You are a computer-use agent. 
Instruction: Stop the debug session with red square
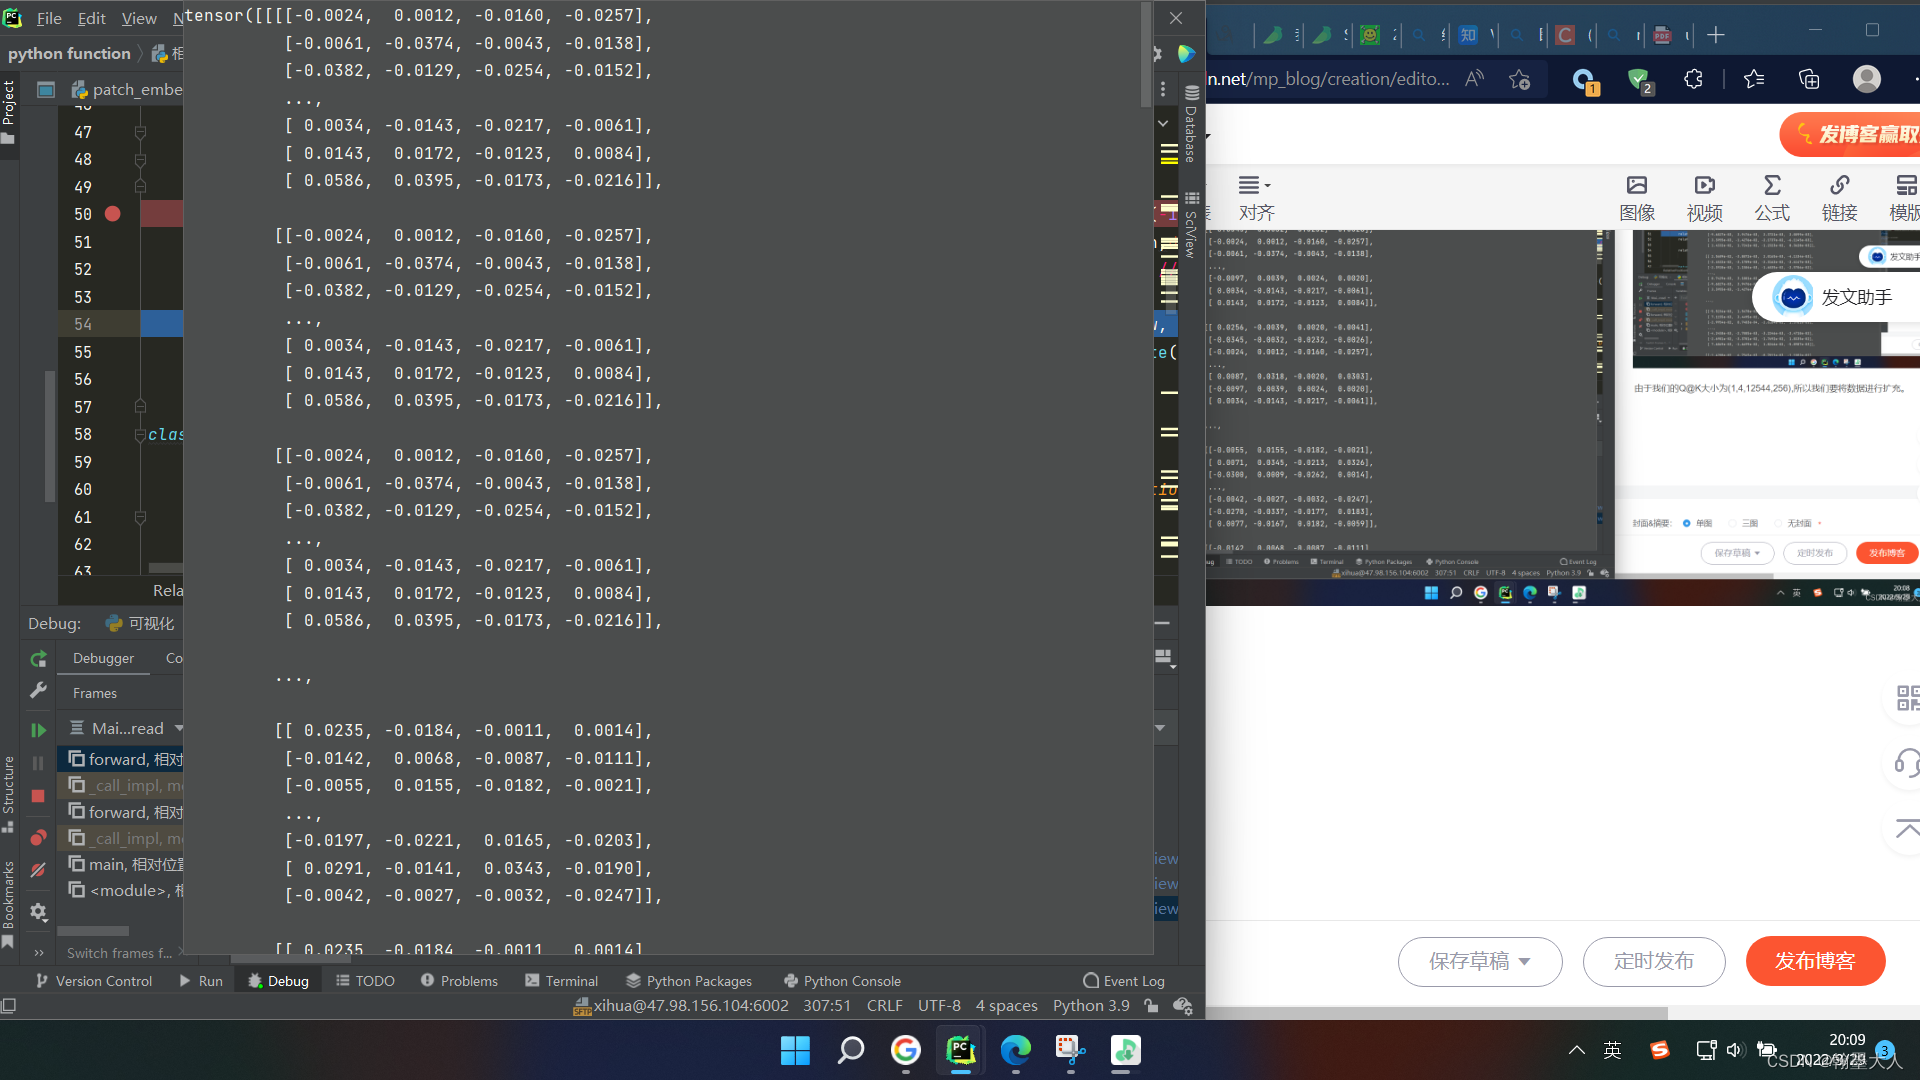(38, 796)
